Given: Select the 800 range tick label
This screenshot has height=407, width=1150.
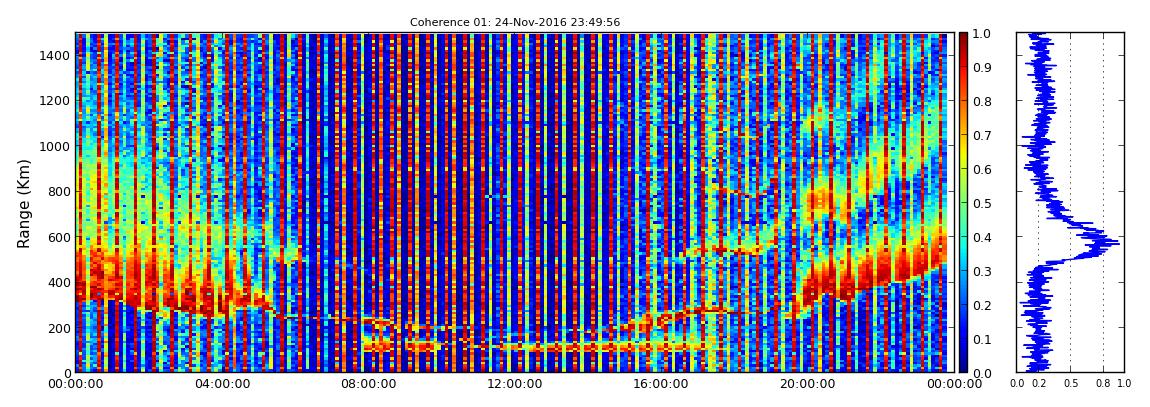Looking at the screenshot, I should (60, 191).
